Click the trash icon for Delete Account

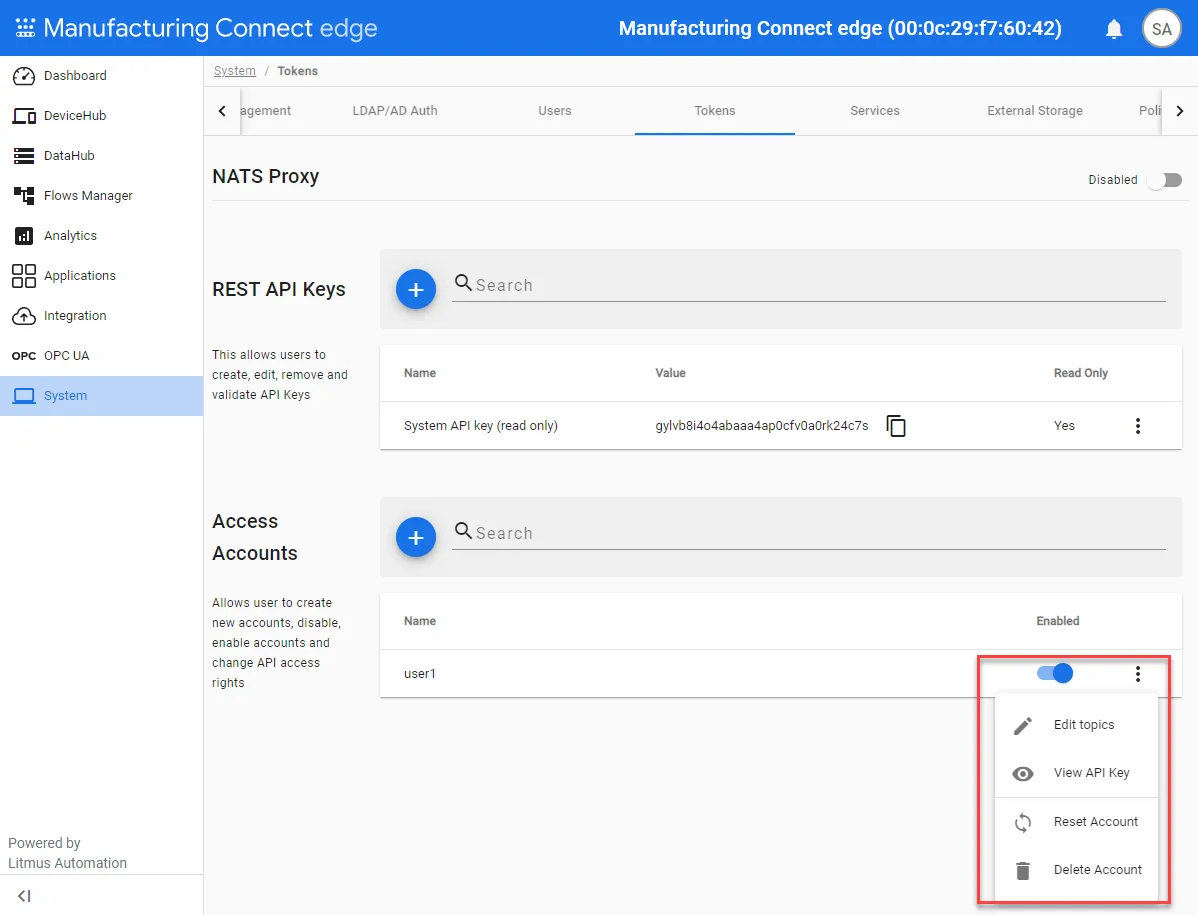1023,870
